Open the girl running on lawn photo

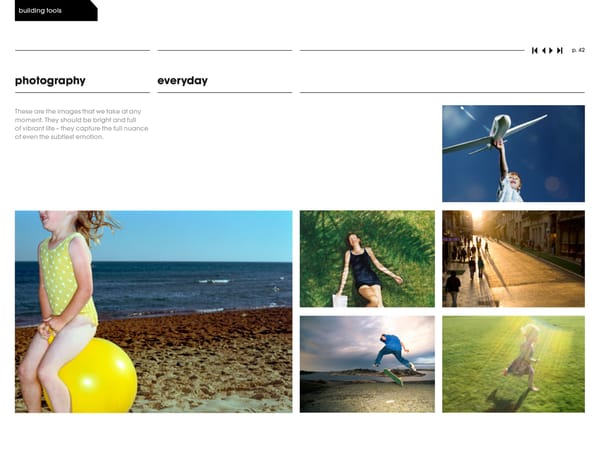pos(513,364)
